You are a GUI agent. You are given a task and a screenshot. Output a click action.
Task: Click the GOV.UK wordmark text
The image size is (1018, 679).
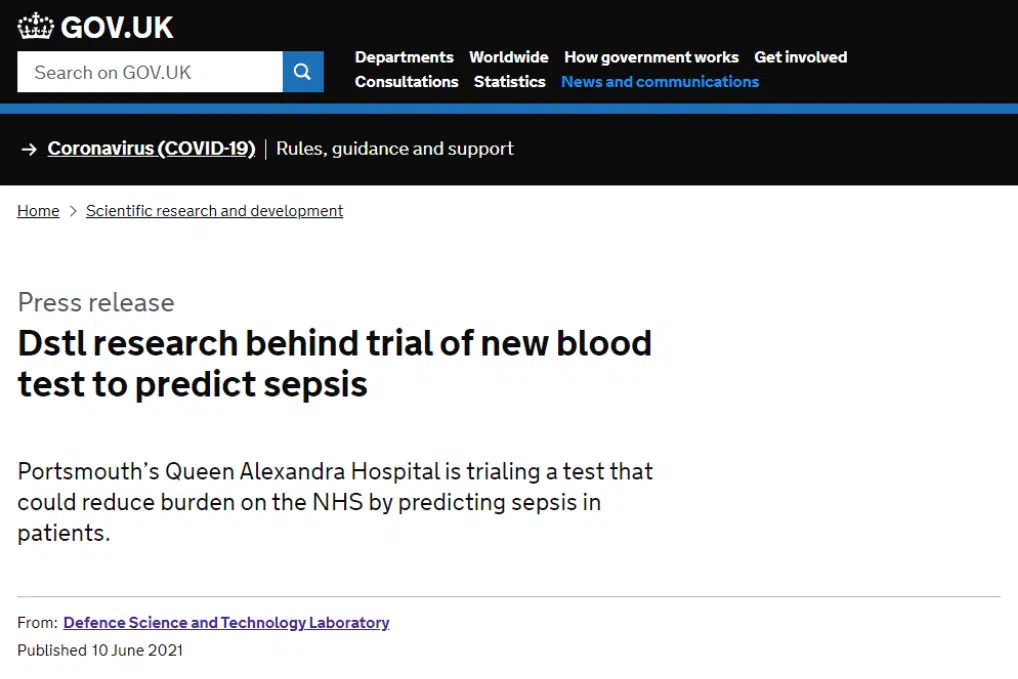117,27
